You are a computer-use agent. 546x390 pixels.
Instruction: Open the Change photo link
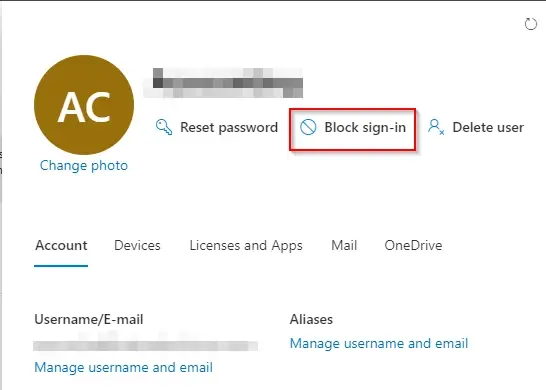[x=84, y=165]
